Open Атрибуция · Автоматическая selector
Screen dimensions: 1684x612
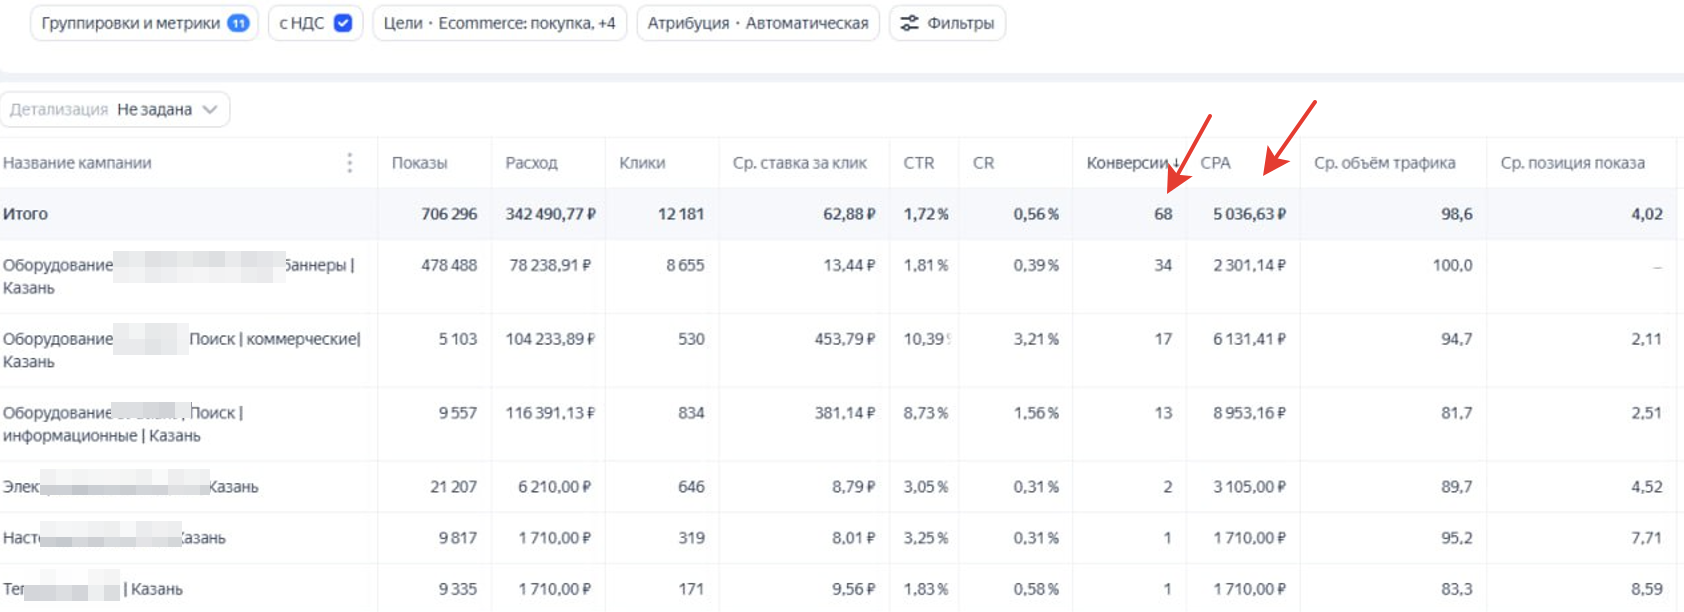click(757, 23)
